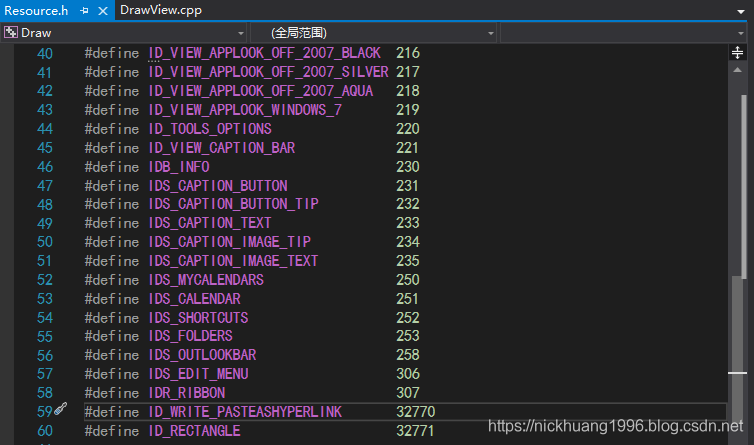Click IDR_RIBBON identifier
This screenshot has height=445, width=754.
187,393
